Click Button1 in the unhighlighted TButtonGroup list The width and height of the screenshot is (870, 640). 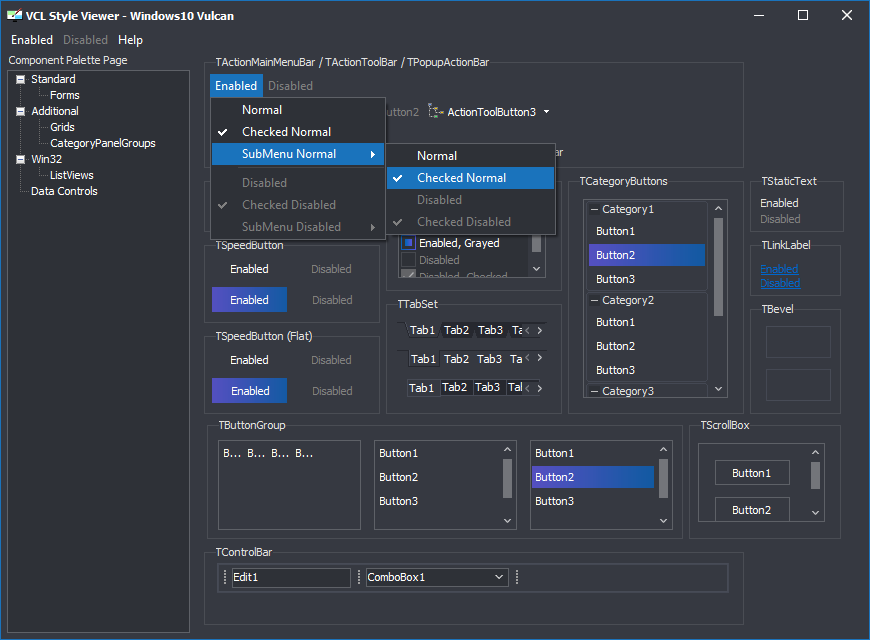pyautogui.click(x=438, y=453)
